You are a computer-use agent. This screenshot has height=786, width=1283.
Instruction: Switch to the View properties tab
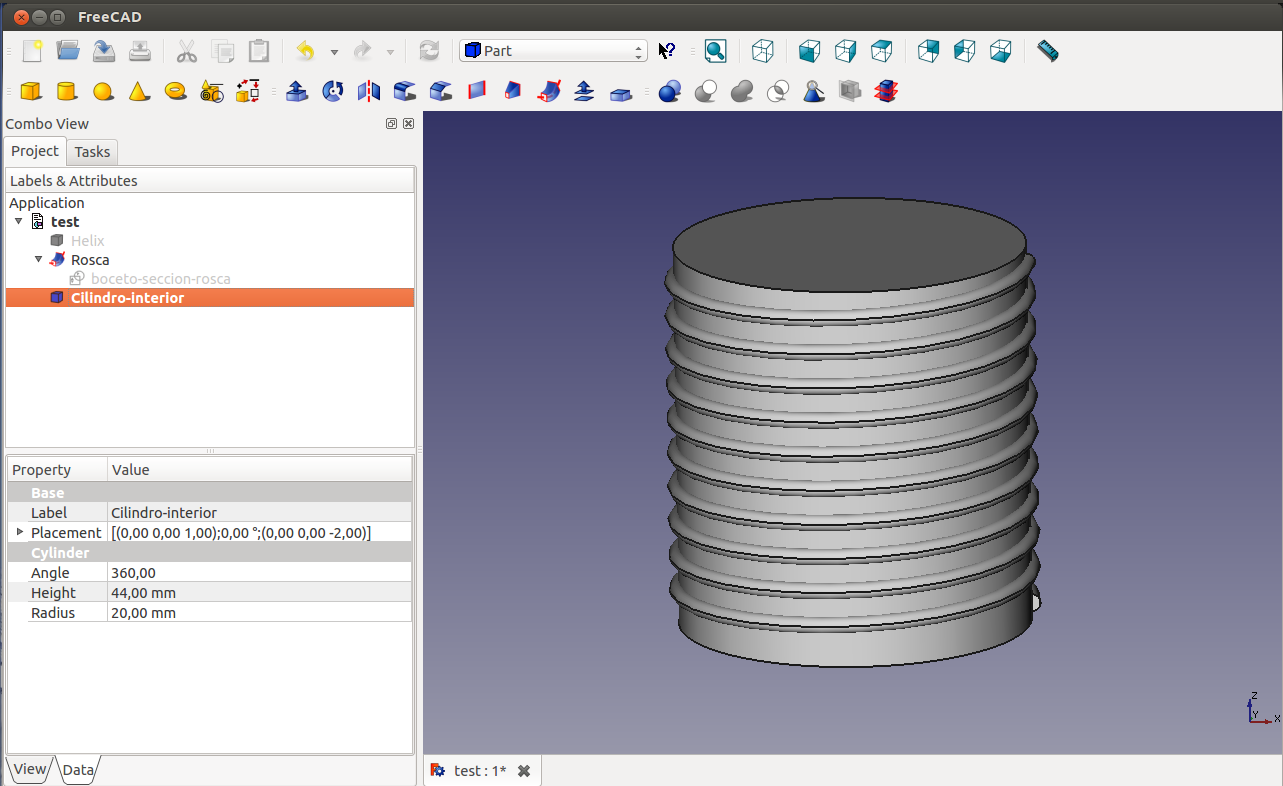(x=29, y=769)
